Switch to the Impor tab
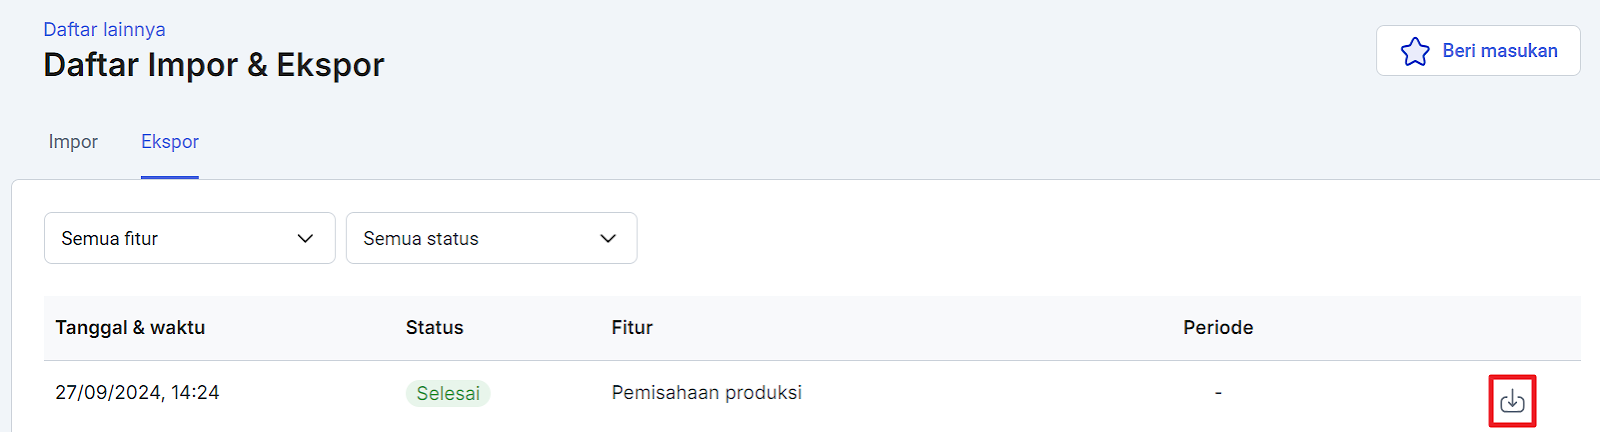The image size is (1600, 432). (73, 142)
